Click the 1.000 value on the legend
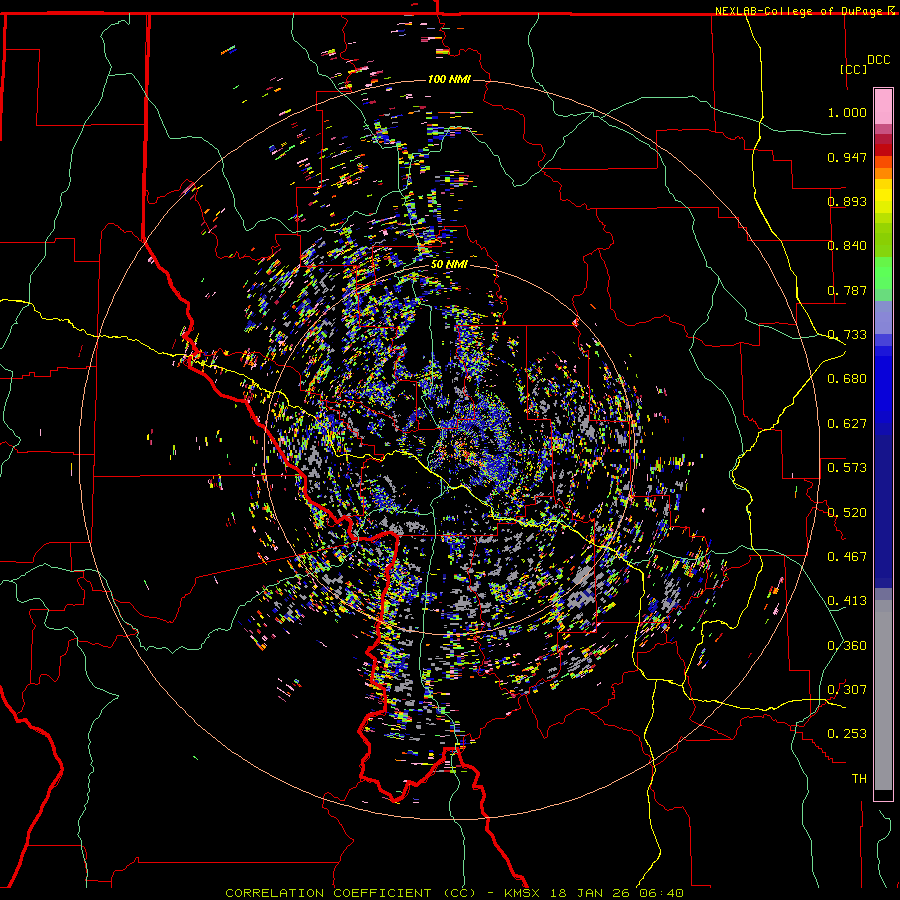This screenshot has width=900, height=900. click(847, 112)
